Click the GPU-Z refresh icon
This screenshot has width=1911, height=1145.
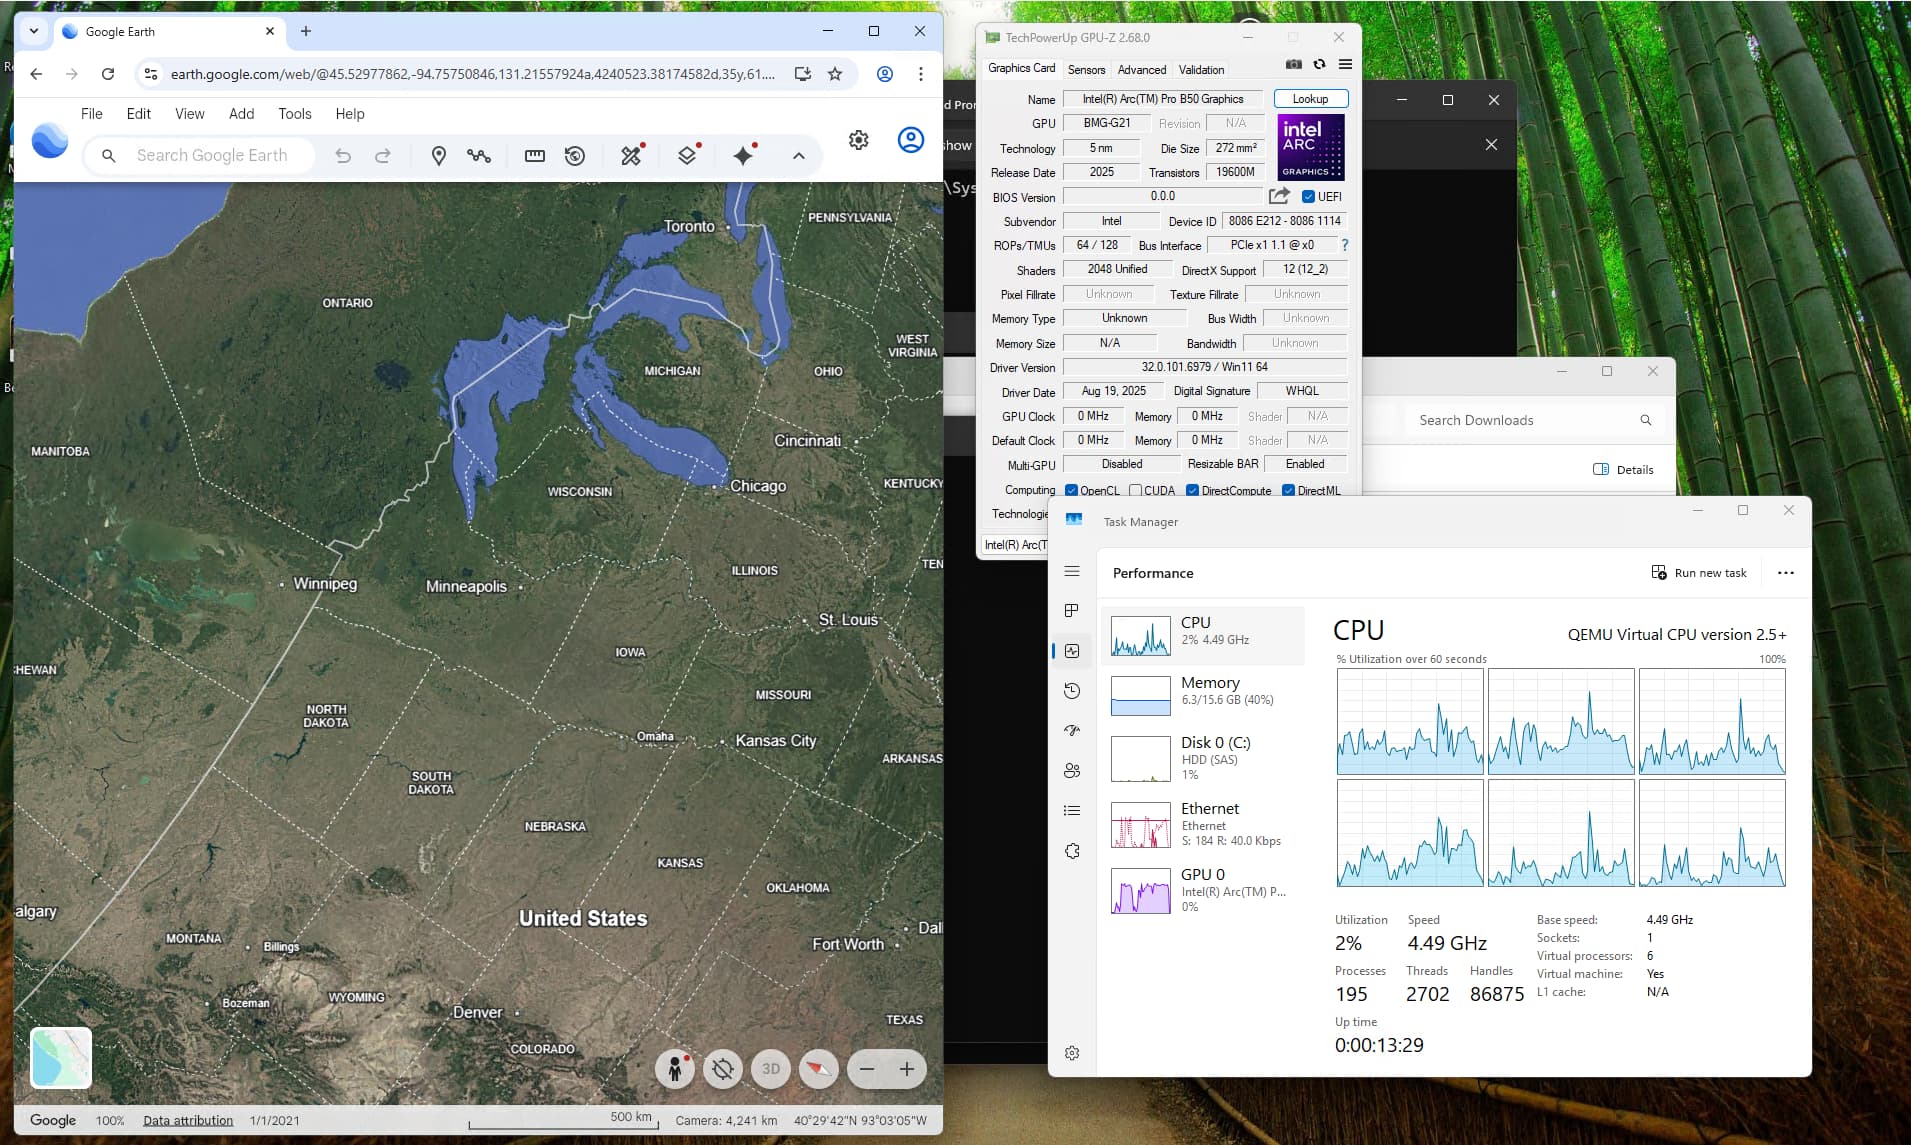[x=1319, y=65]
